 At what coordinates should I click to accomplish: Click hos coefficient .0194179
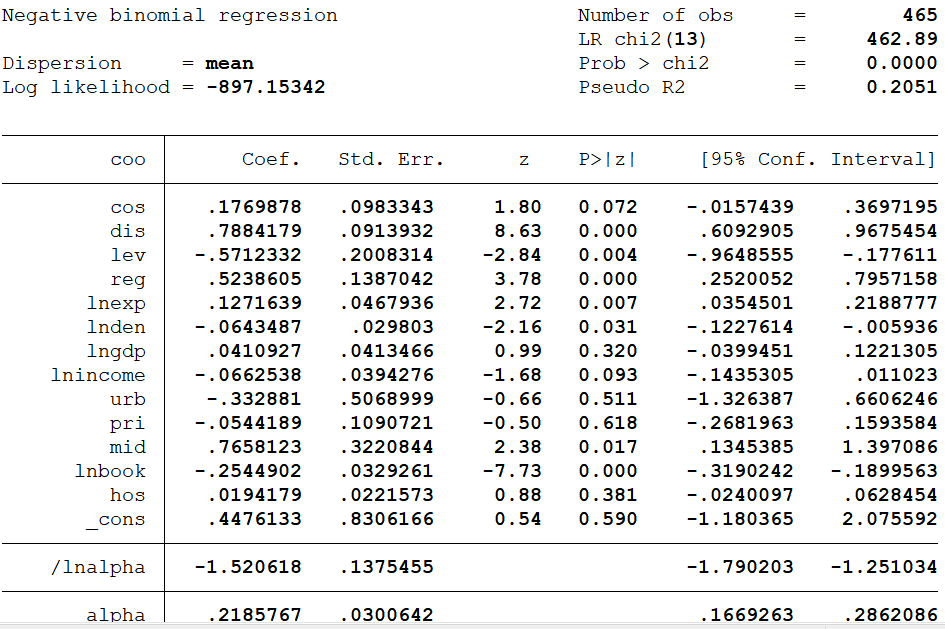coord(254,495)
